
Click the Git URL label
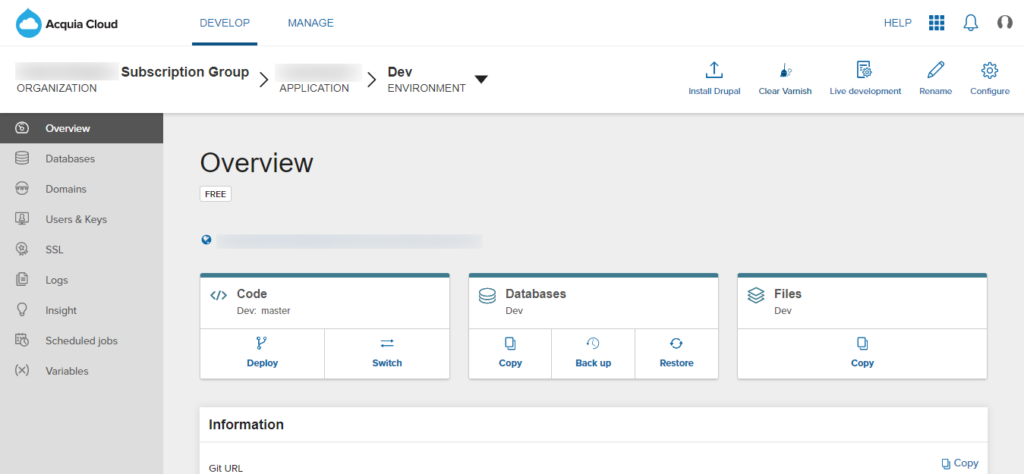[x=225, y=468]
